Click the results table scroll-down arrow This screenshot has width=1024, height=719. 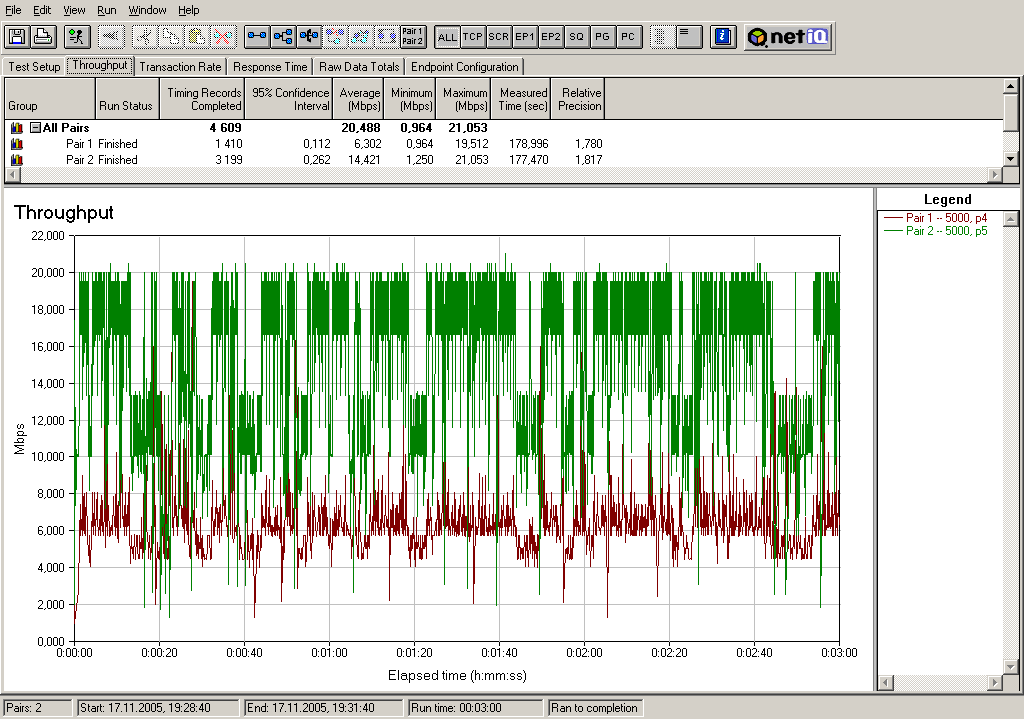(1011, 158)
